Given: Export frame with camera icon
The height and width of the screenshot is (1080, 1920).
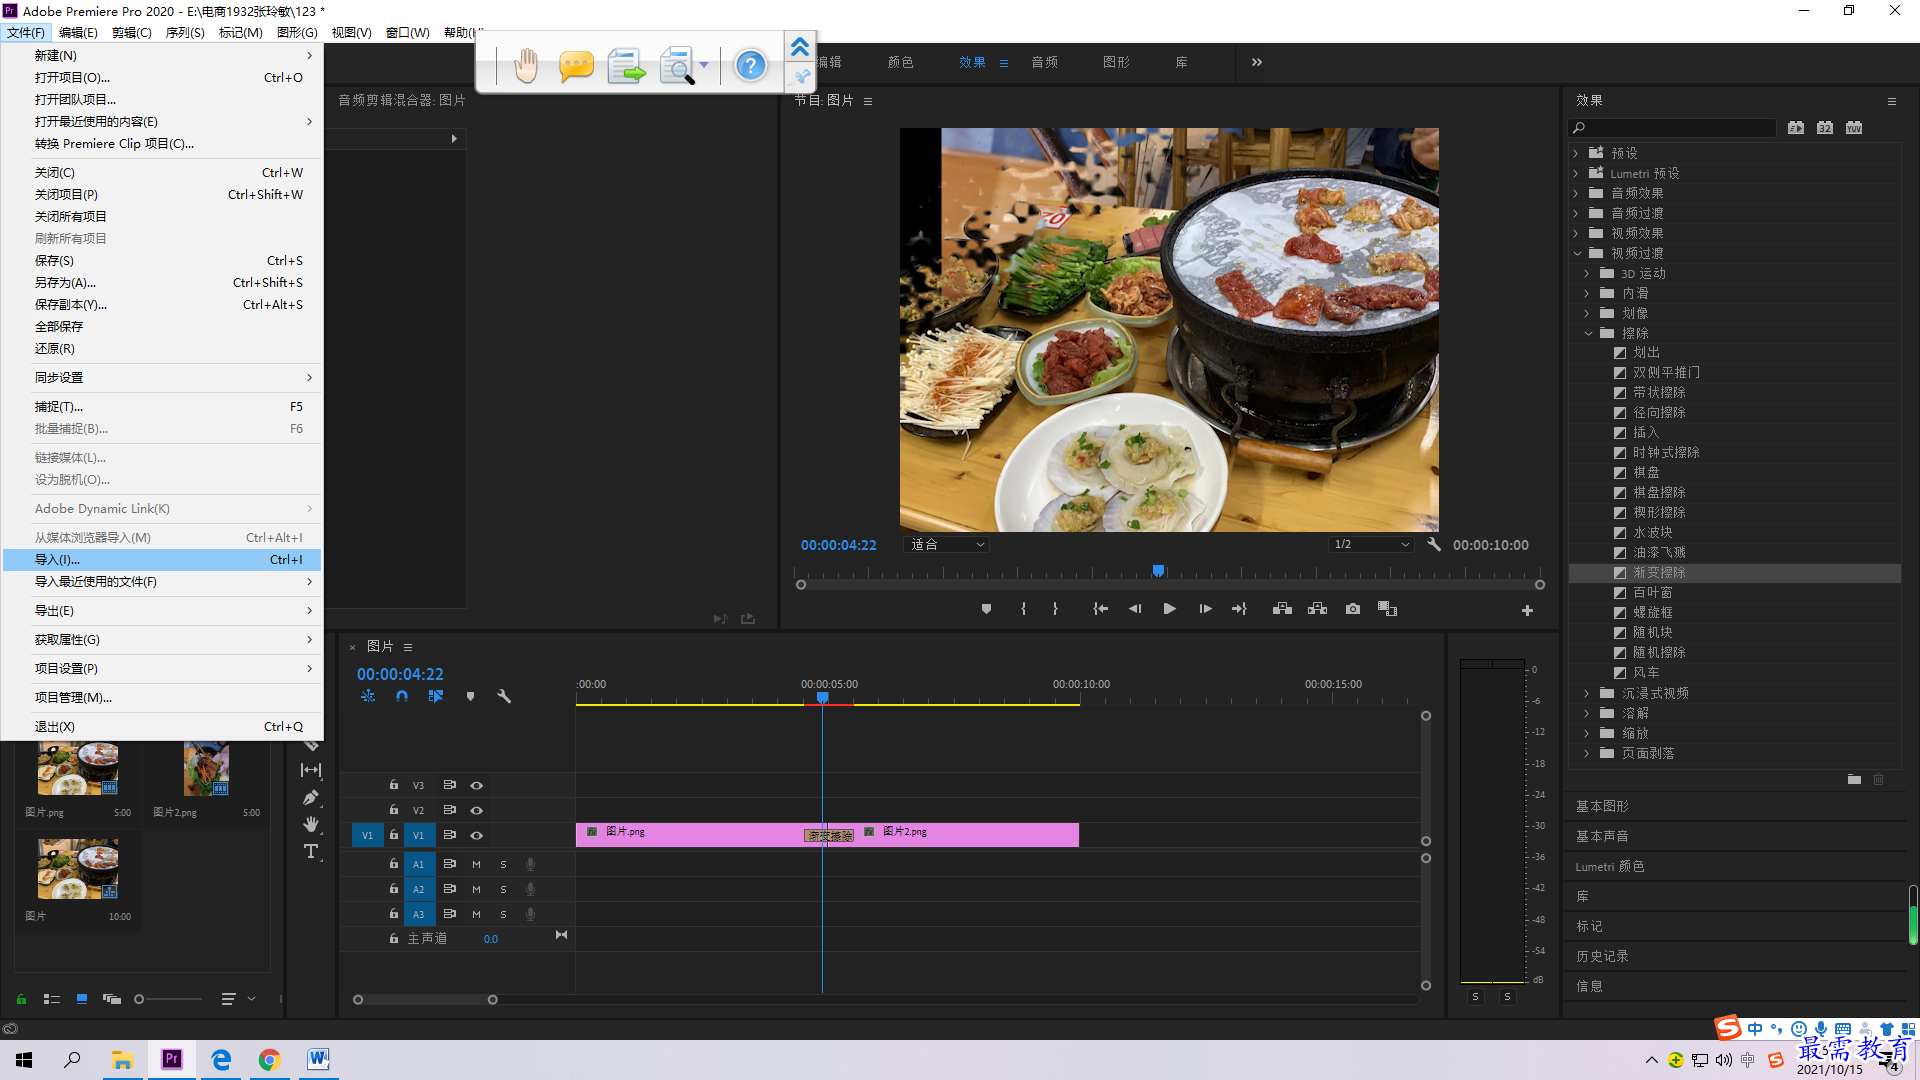Looking at the screenshot, I should [x=1353, y=609].
